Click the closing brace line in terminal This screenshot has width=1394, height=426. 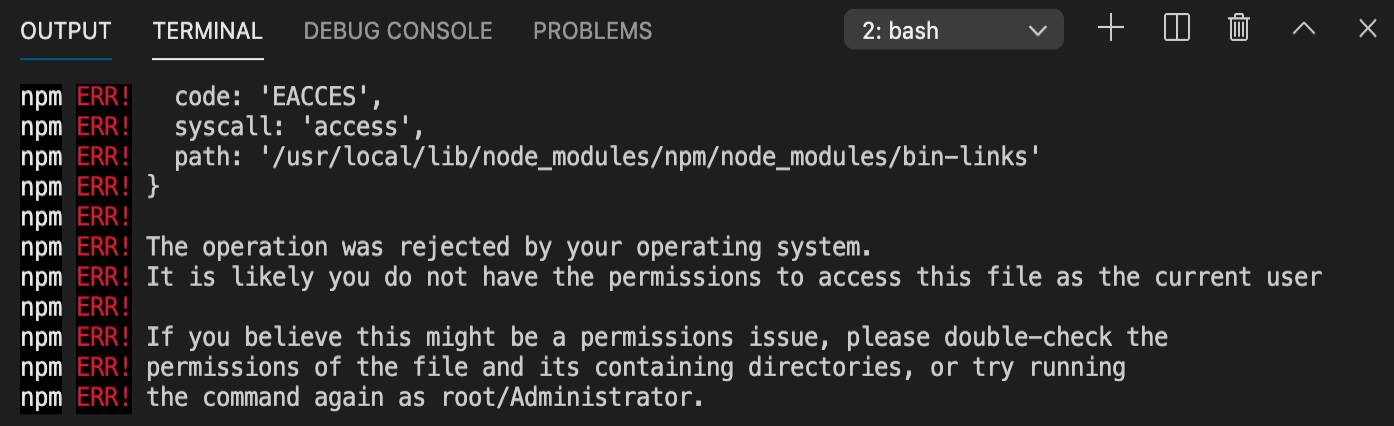(153, 187)
